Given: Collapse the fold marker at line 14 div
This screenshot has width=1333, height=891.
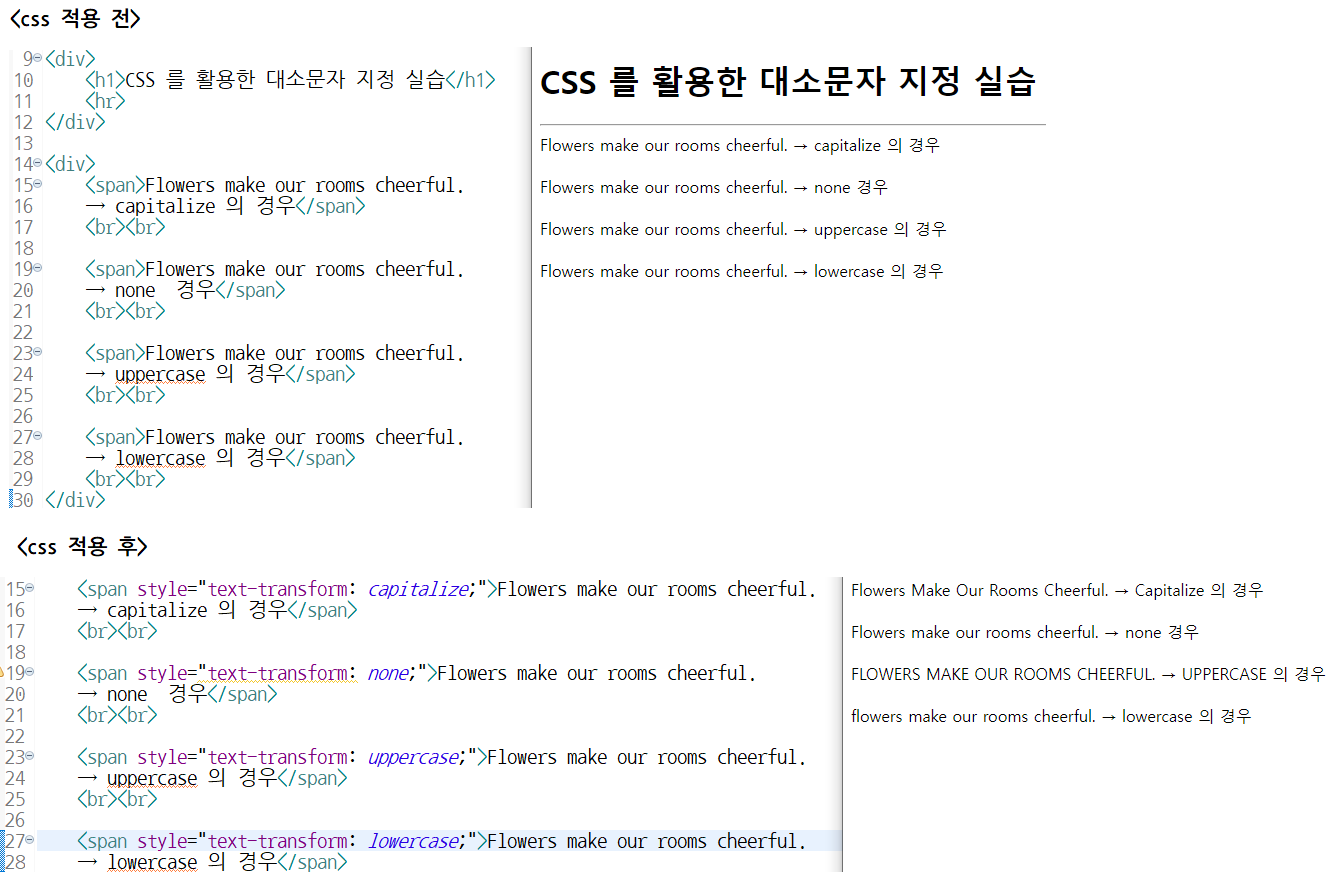Looking at the screenshot, I should 38,162.
